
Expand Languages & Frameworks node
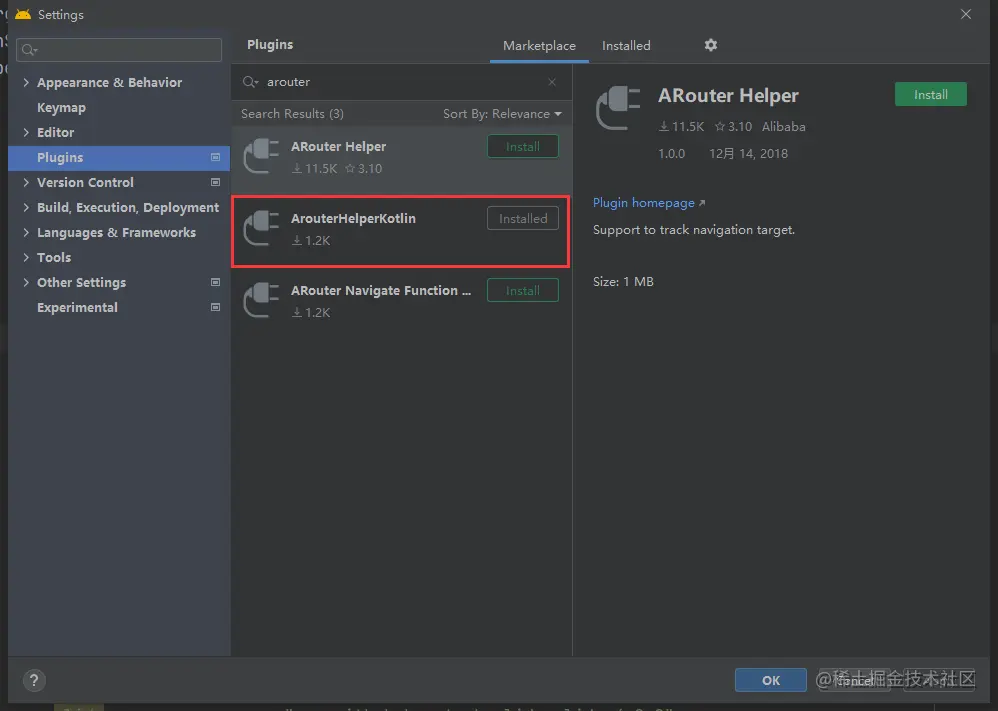26,232
